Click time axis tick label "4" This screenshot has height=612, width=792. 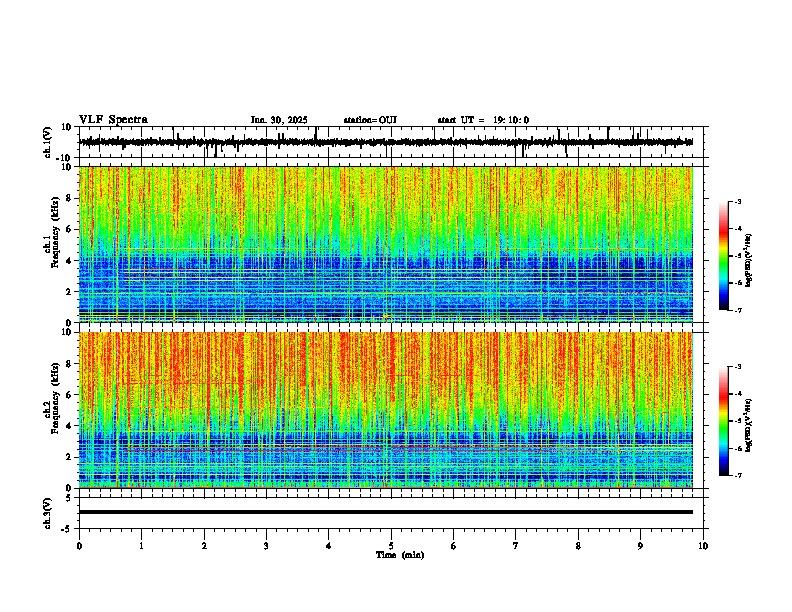(329, 546)
